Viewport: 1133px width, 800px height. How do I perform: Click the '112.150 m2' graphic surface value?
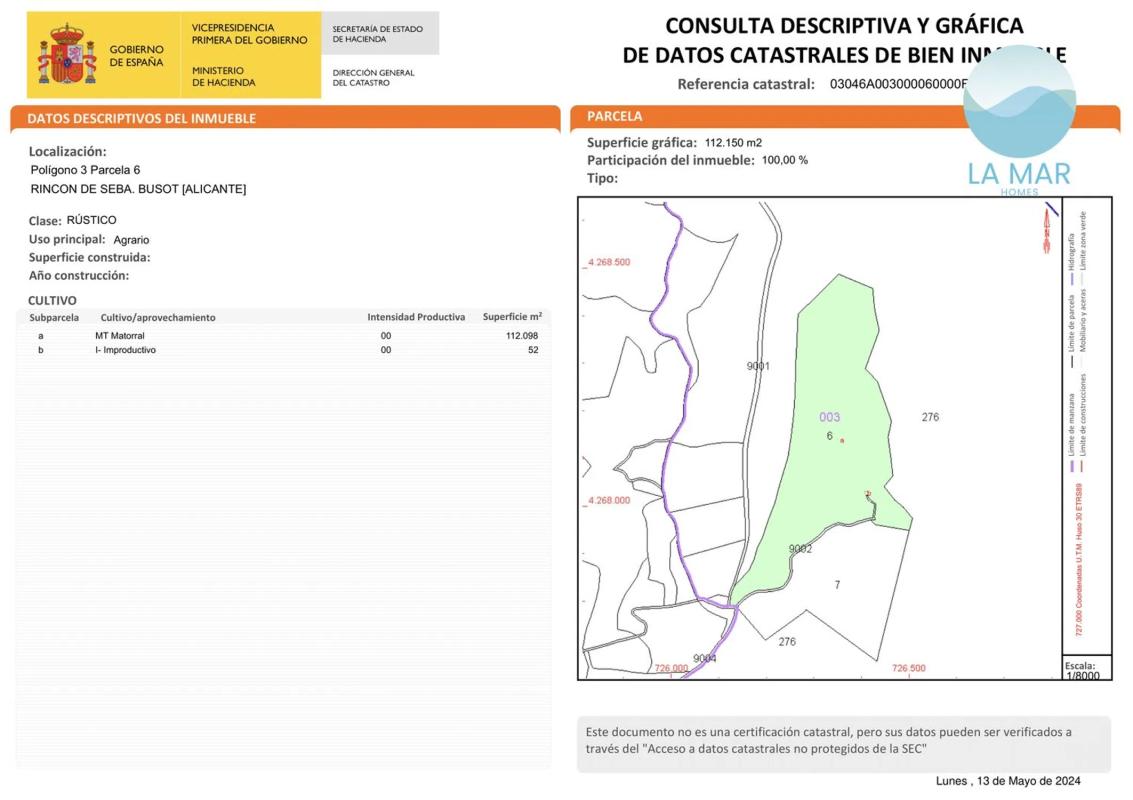(x=733, y=142)
